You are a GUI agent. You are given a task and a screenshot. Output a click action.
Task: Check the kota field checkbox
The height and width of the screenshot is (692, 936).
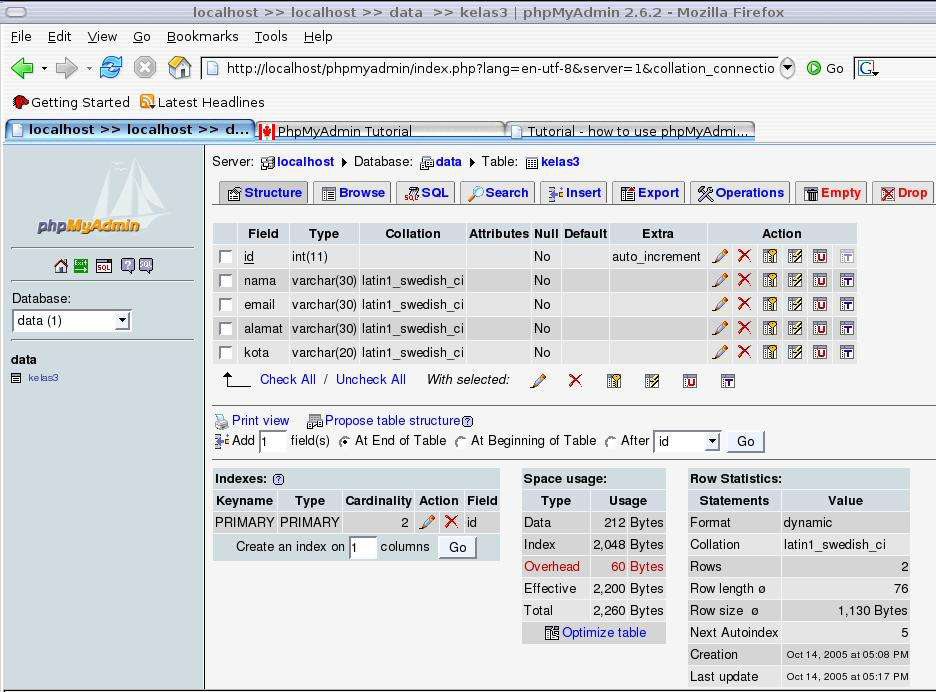coord(226,352)
